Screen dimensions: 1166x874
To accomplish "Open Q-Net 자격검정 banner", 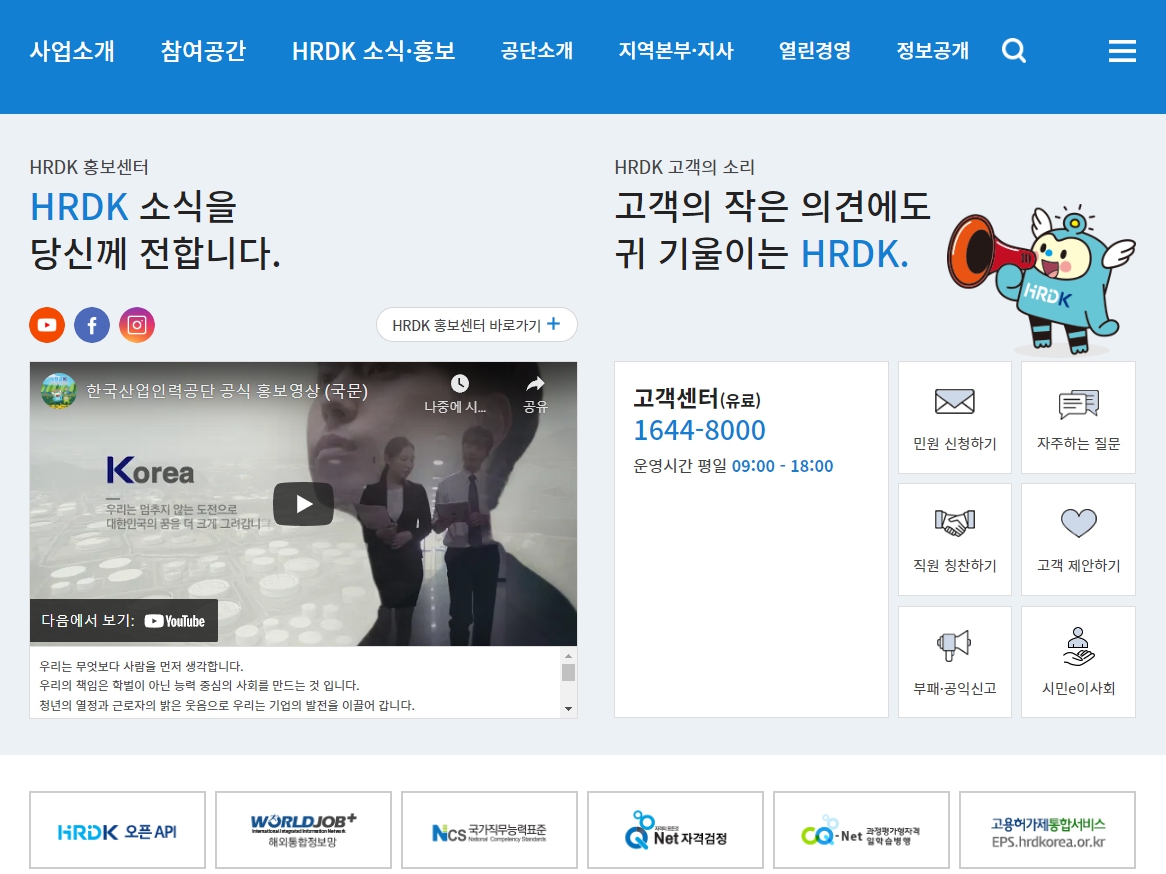I will [675, 830].
